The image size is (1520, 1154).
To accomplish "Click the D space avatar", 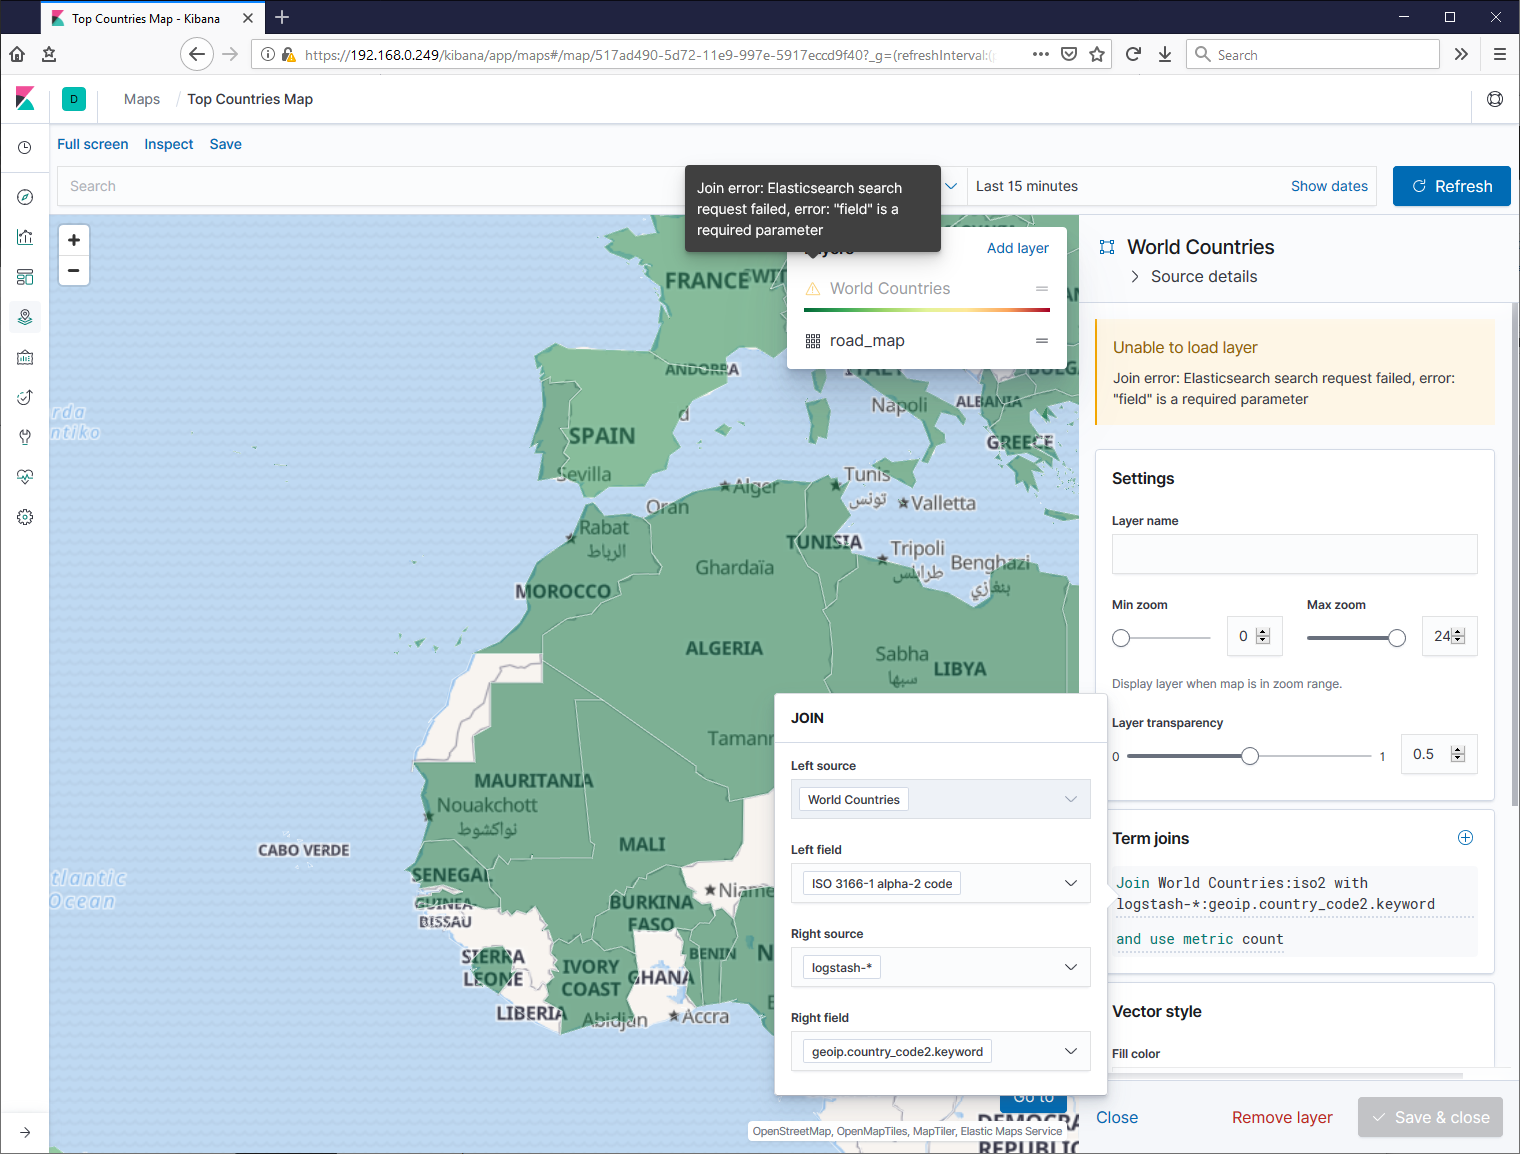I will [x=74, y=99].
